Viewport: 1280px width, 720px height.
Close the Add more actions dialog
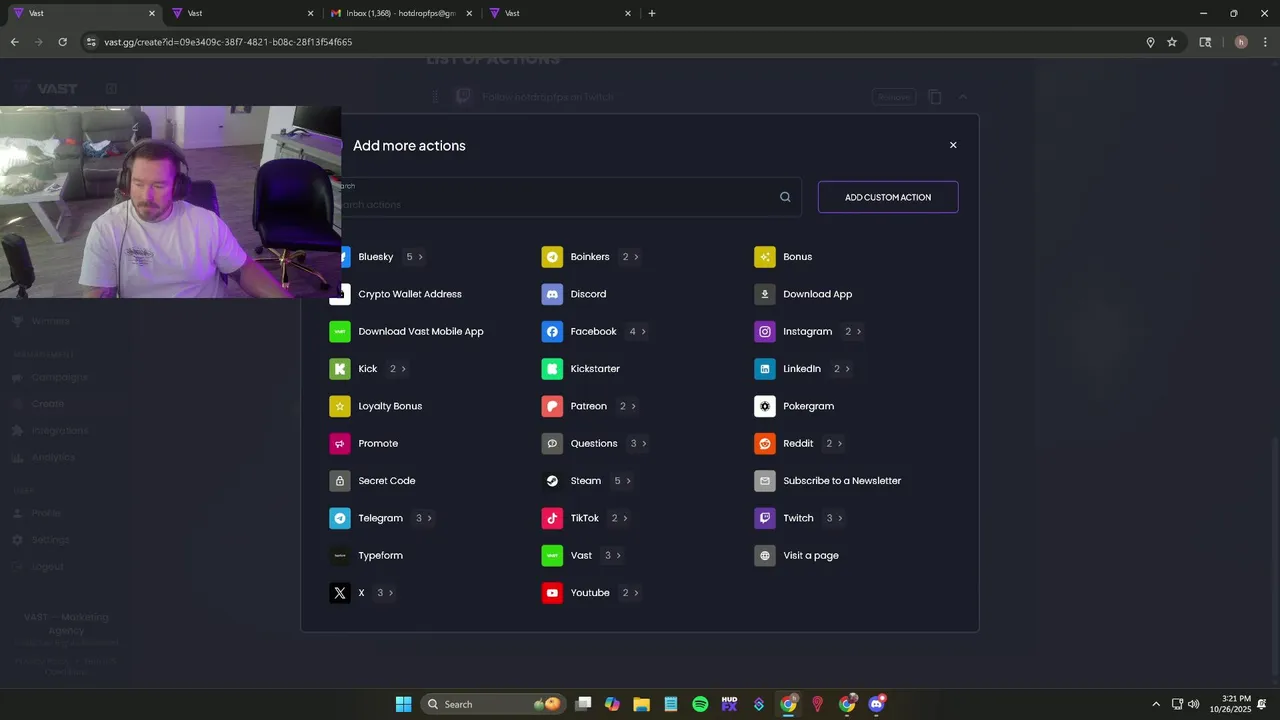pyautogui.click(x=953, y=145)
